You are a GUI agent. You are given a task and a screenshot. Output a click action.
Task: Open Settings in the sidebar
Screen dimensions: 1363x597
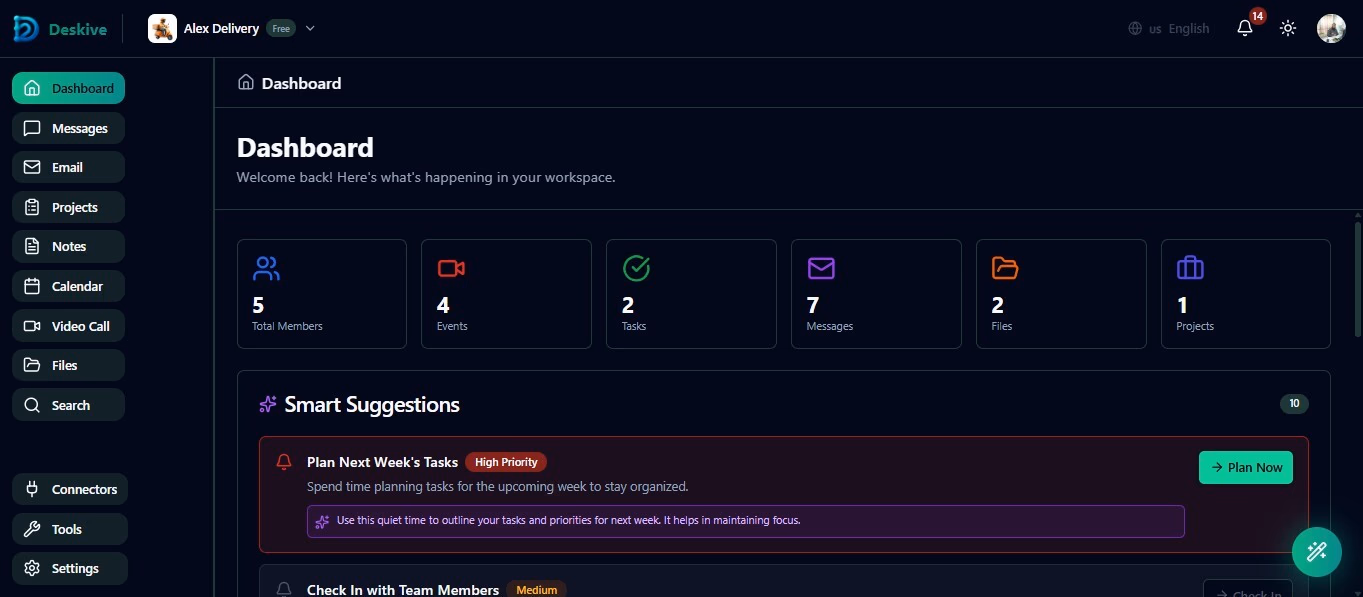pyautogui.click(x=70, y=568)
